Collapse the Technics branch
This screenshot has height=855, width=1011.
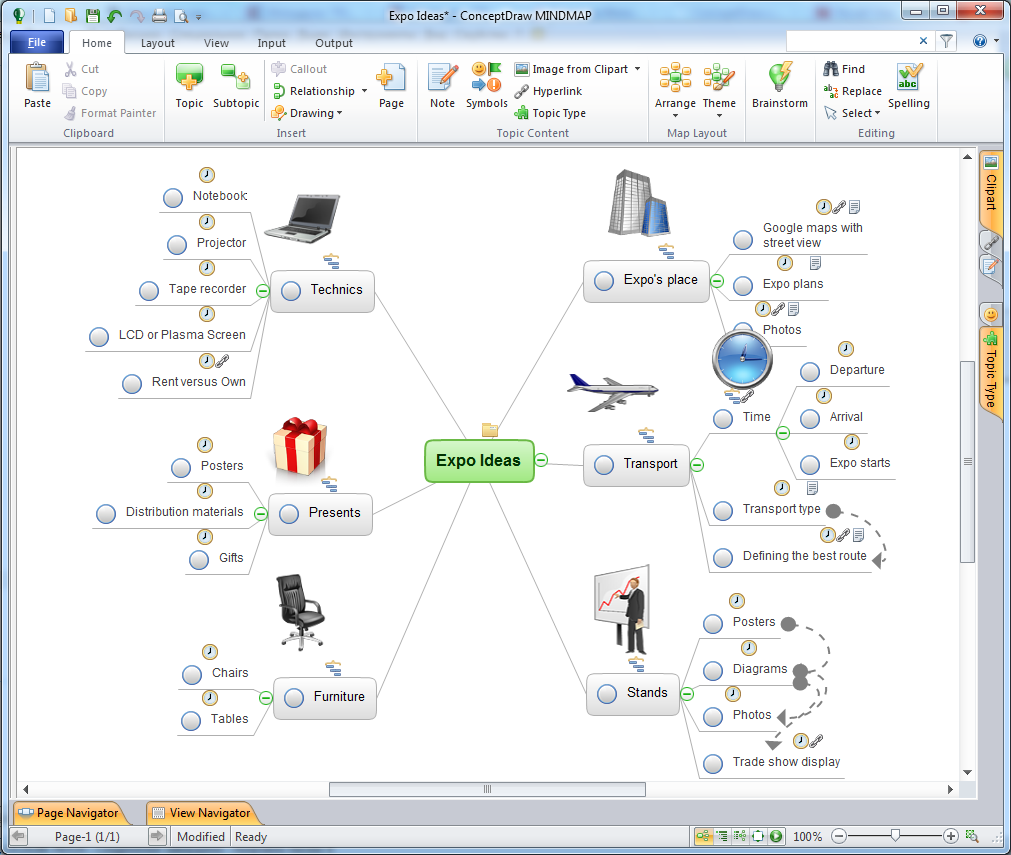(262, 291)
